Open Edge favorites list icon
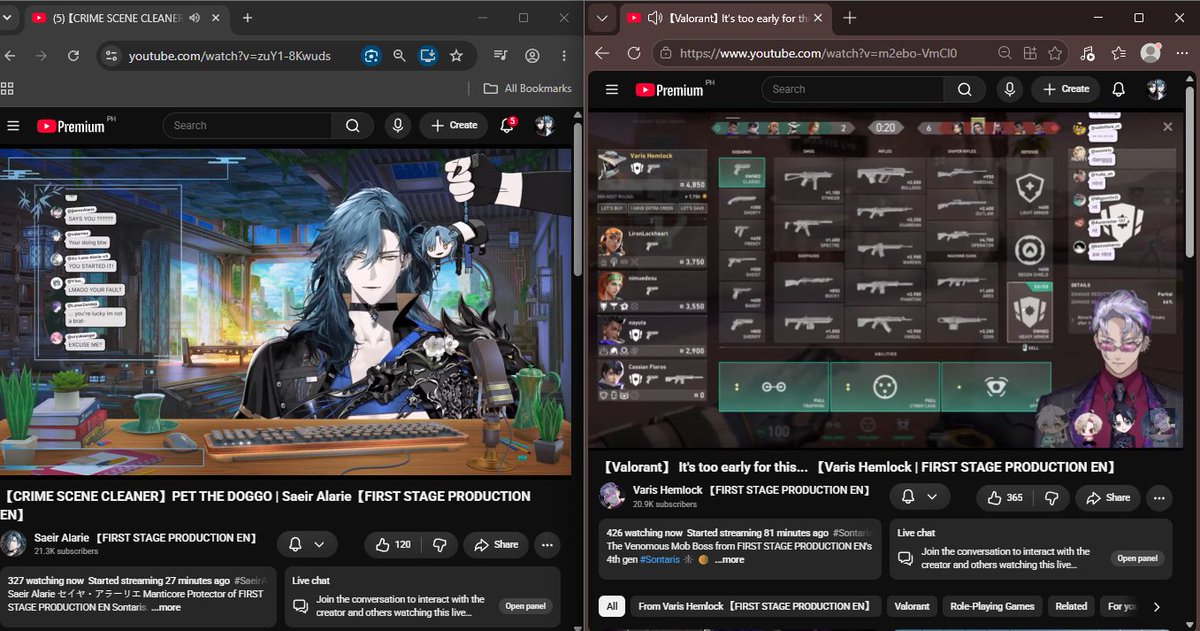The width and height of the screenshot is (1200, 631). (x=1118, y=53)
